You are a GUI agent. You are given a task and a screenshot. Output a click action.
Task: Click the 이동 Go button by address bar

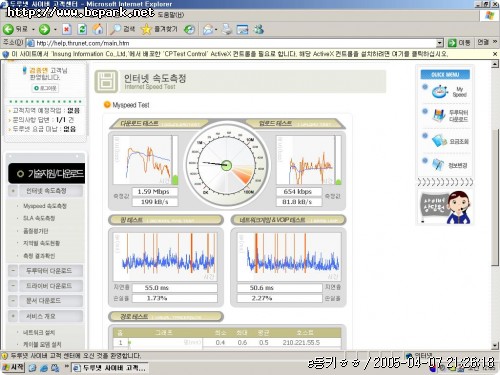(x=460, y=43)
